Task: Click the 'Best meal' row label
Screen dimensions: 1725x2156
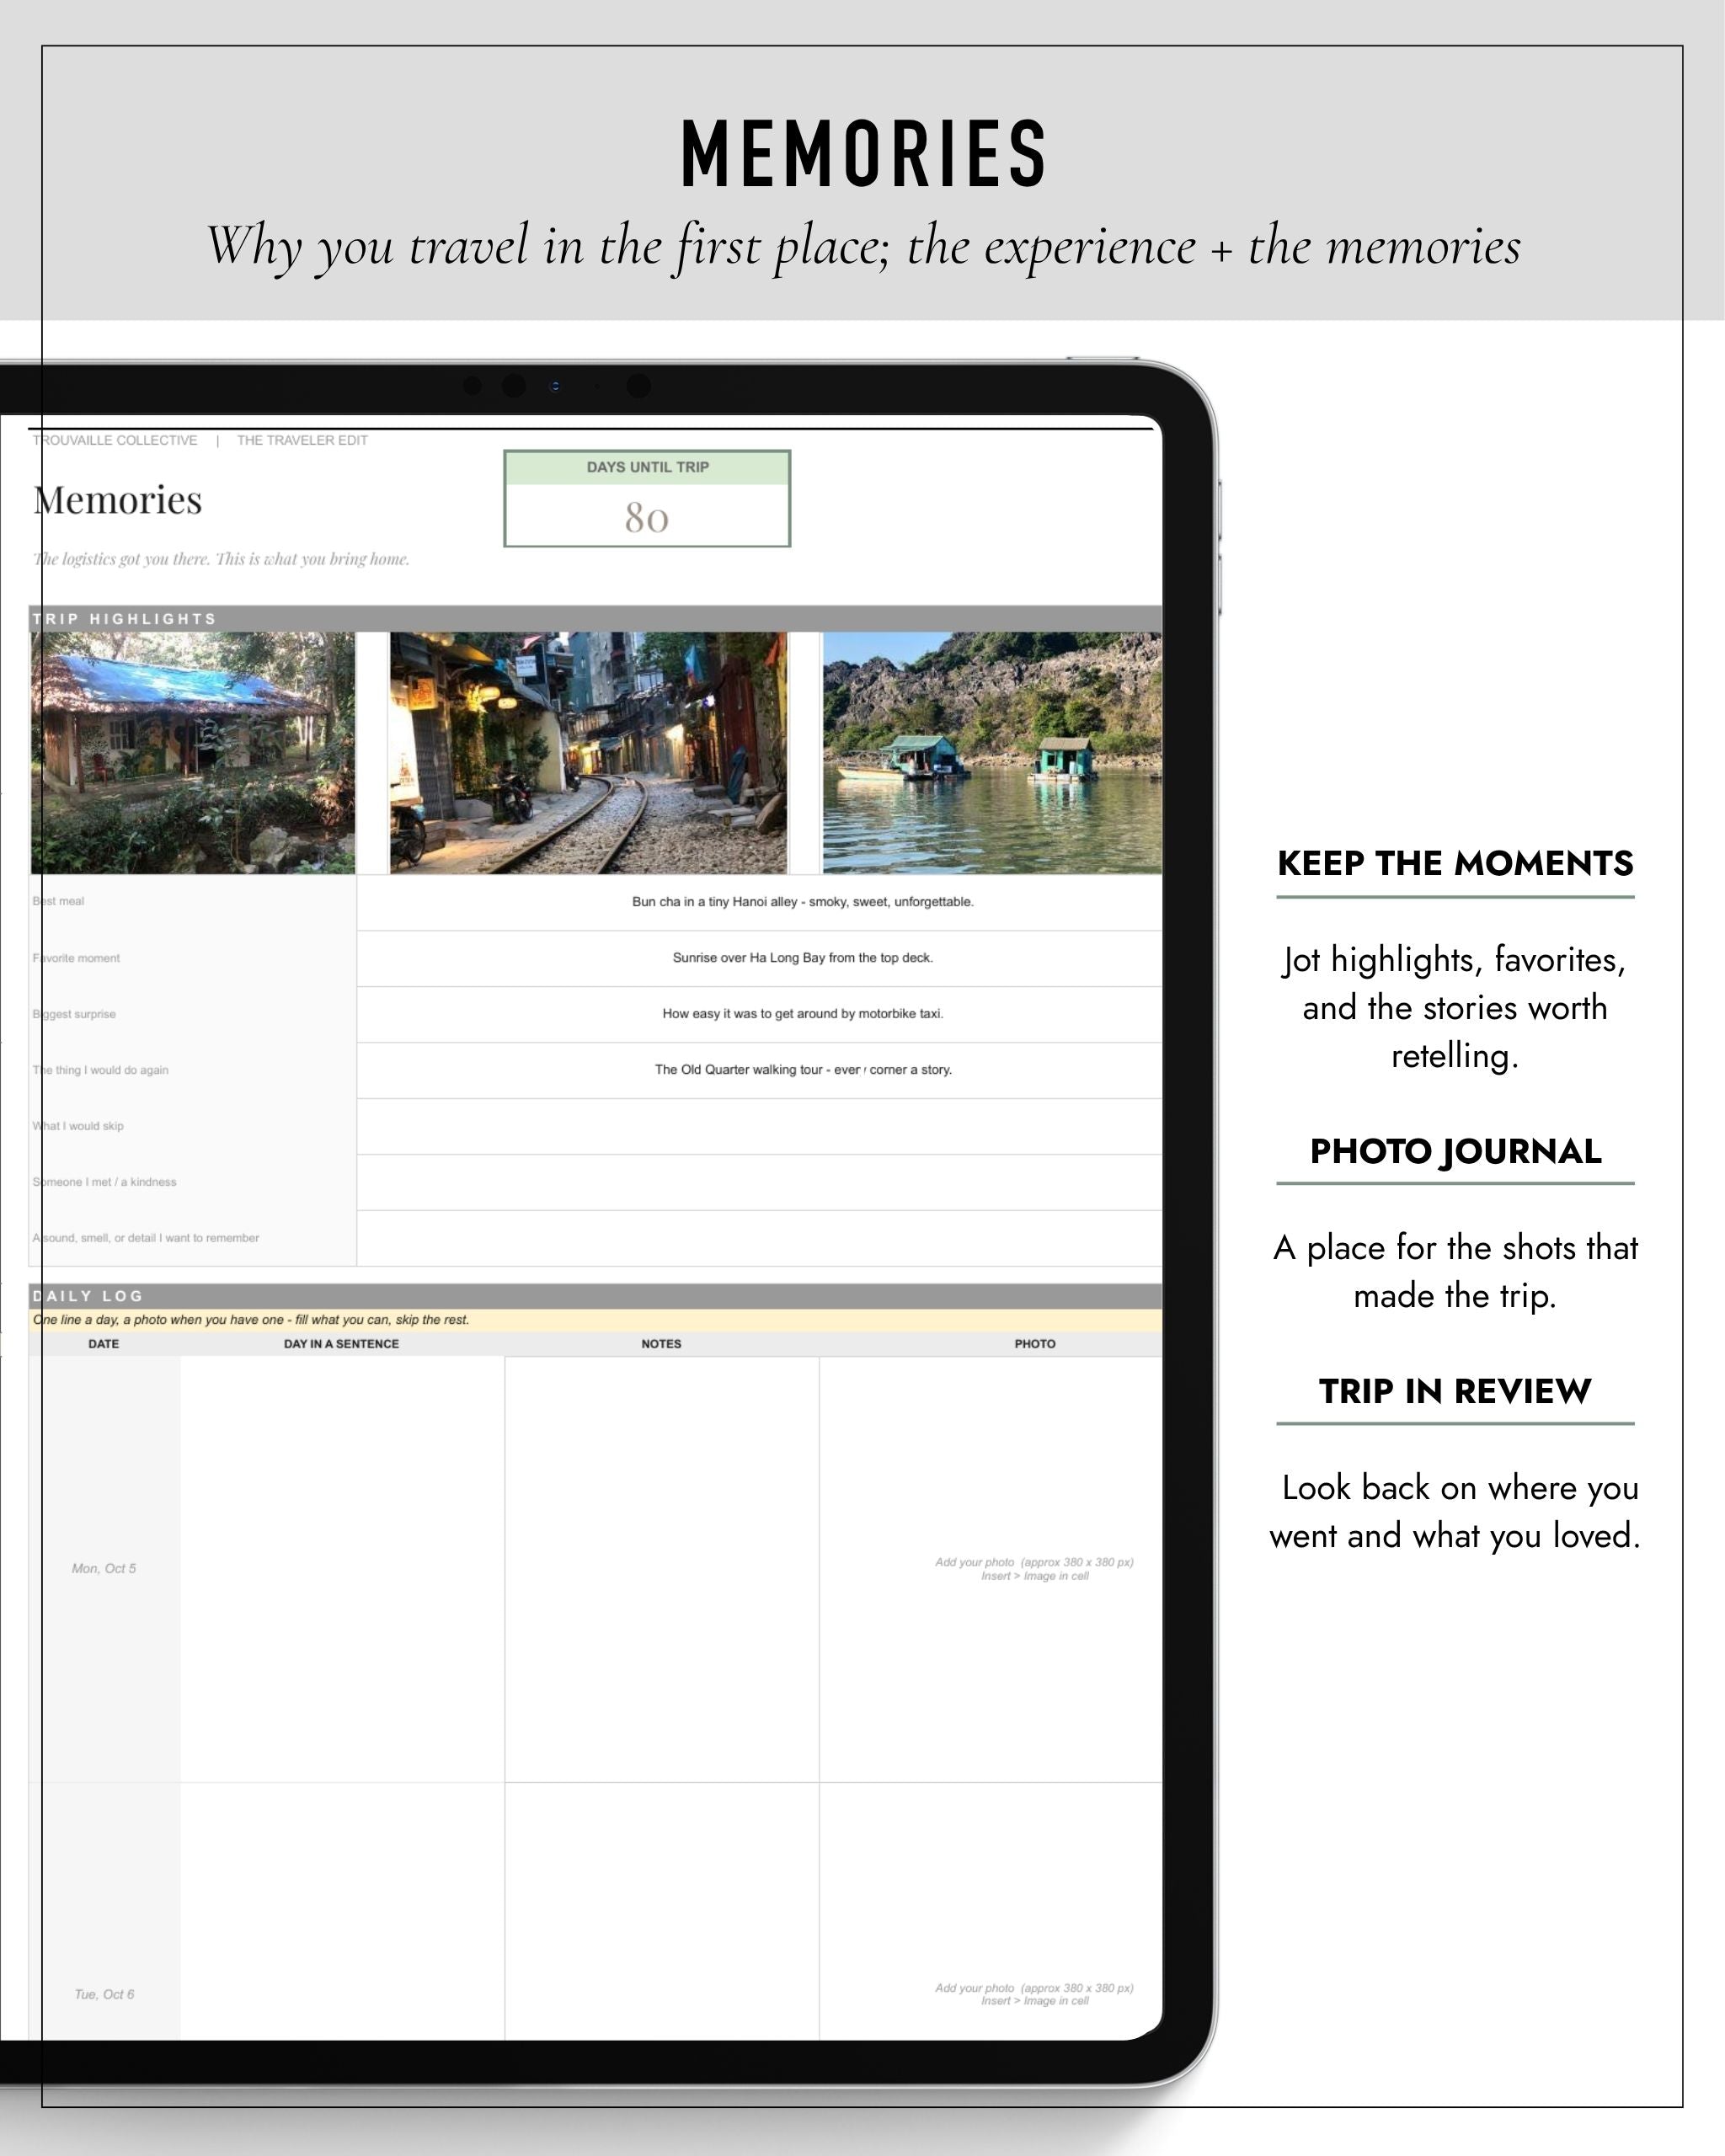Action: click(58, 901)
